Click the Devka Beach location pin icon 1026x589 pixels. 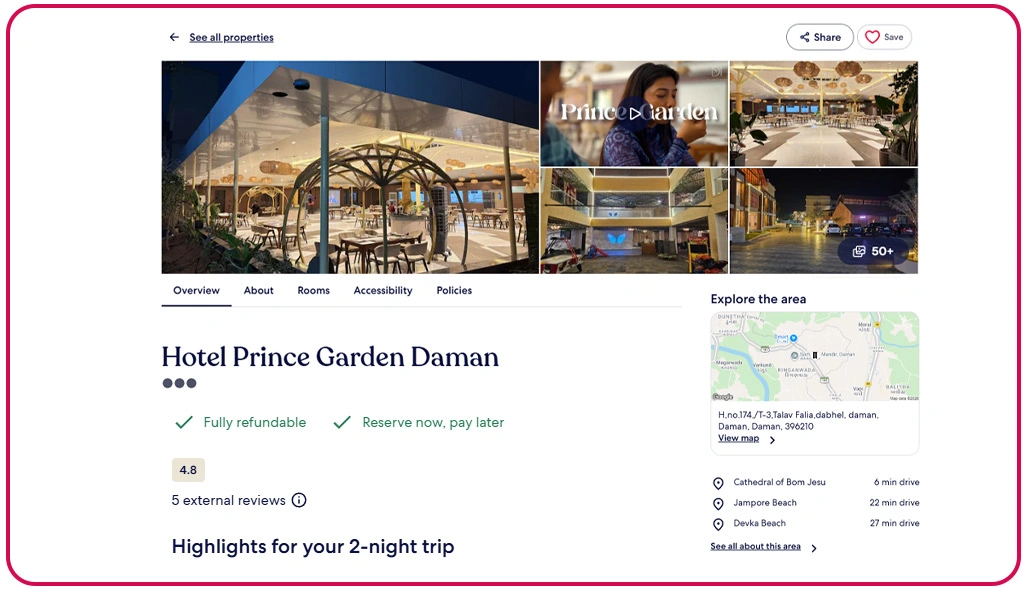click(718, 524)
